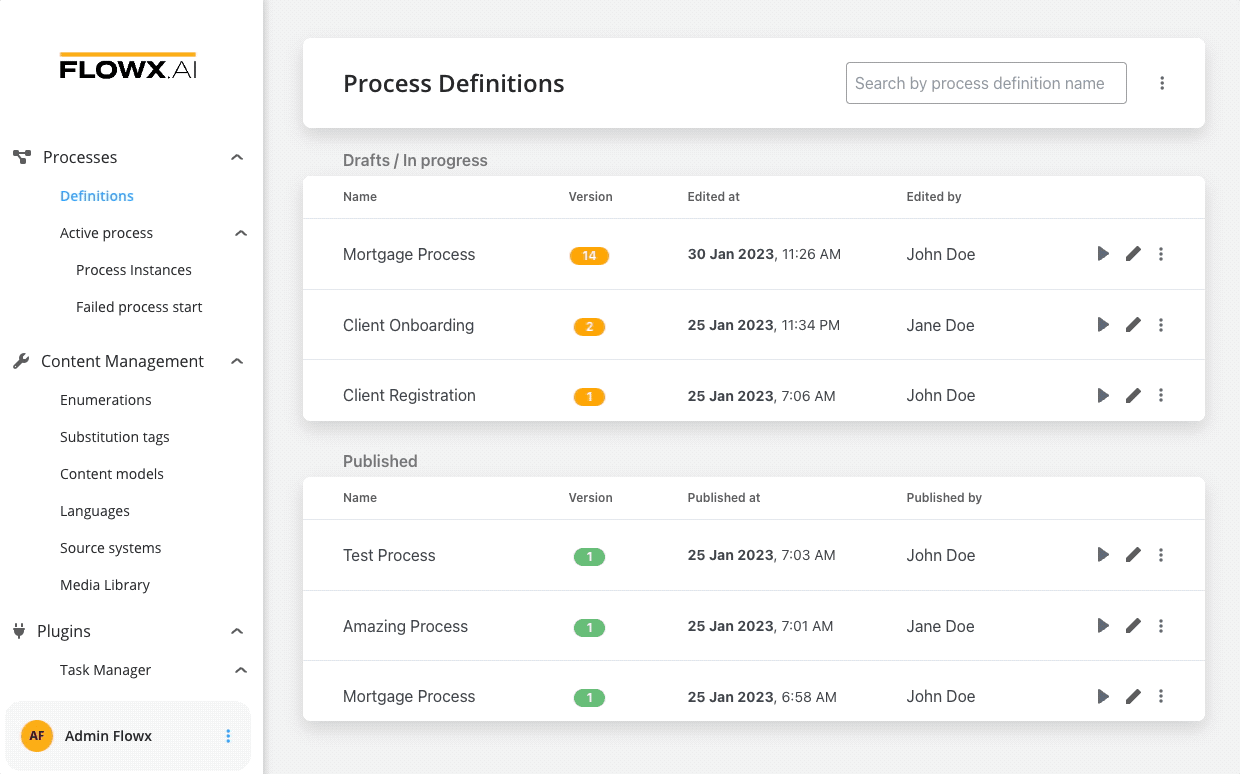Navigate to Process Instances

133,269
